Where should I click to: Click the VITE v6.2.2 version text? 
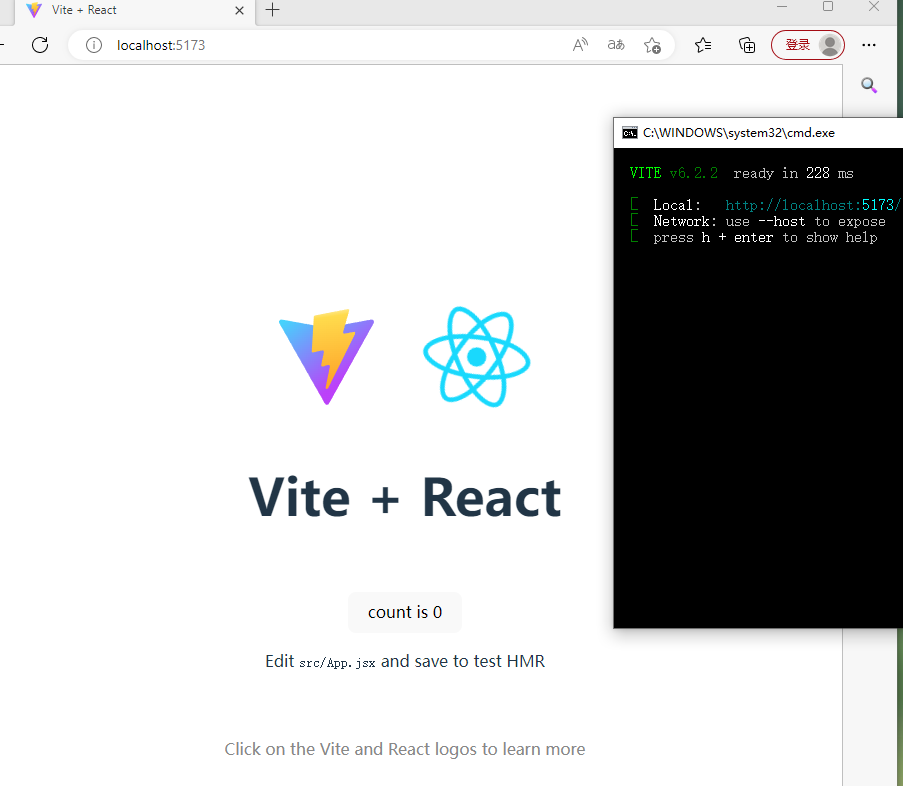click(673, 173)
